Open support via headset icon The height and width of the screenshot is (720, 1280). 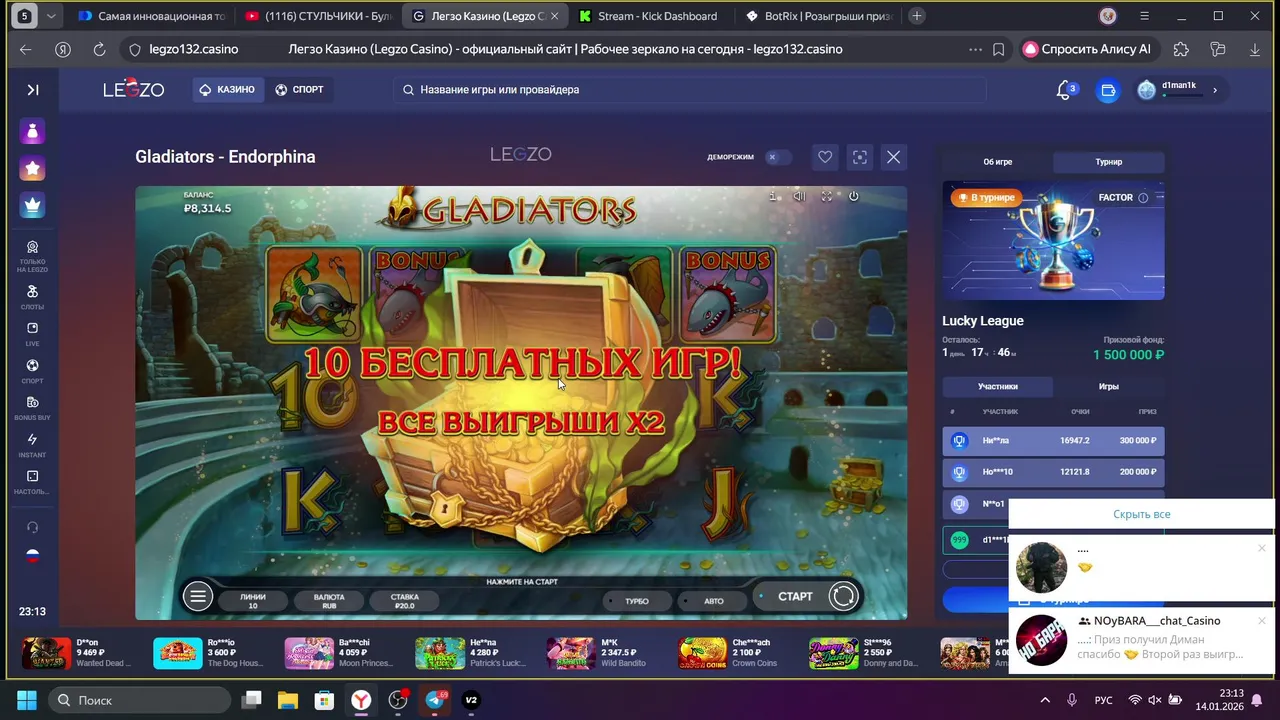point(32,527)
